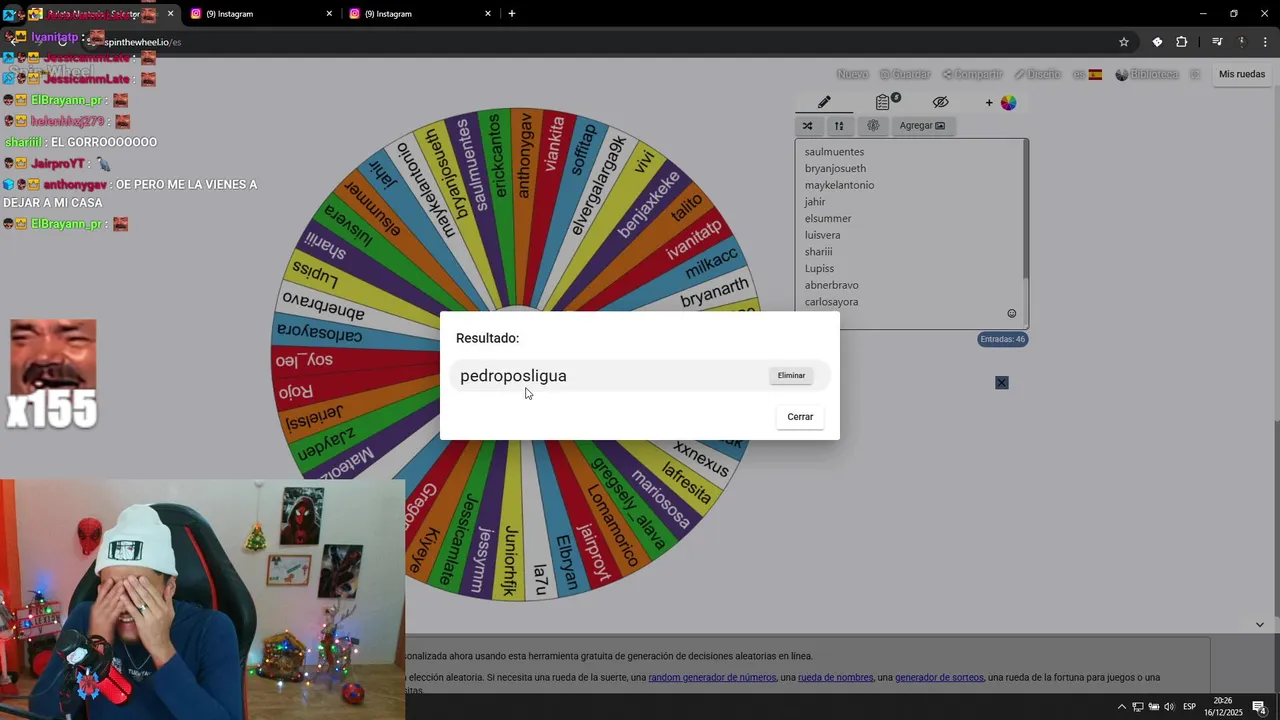Click the maykelantonio entry in the list

839,185
